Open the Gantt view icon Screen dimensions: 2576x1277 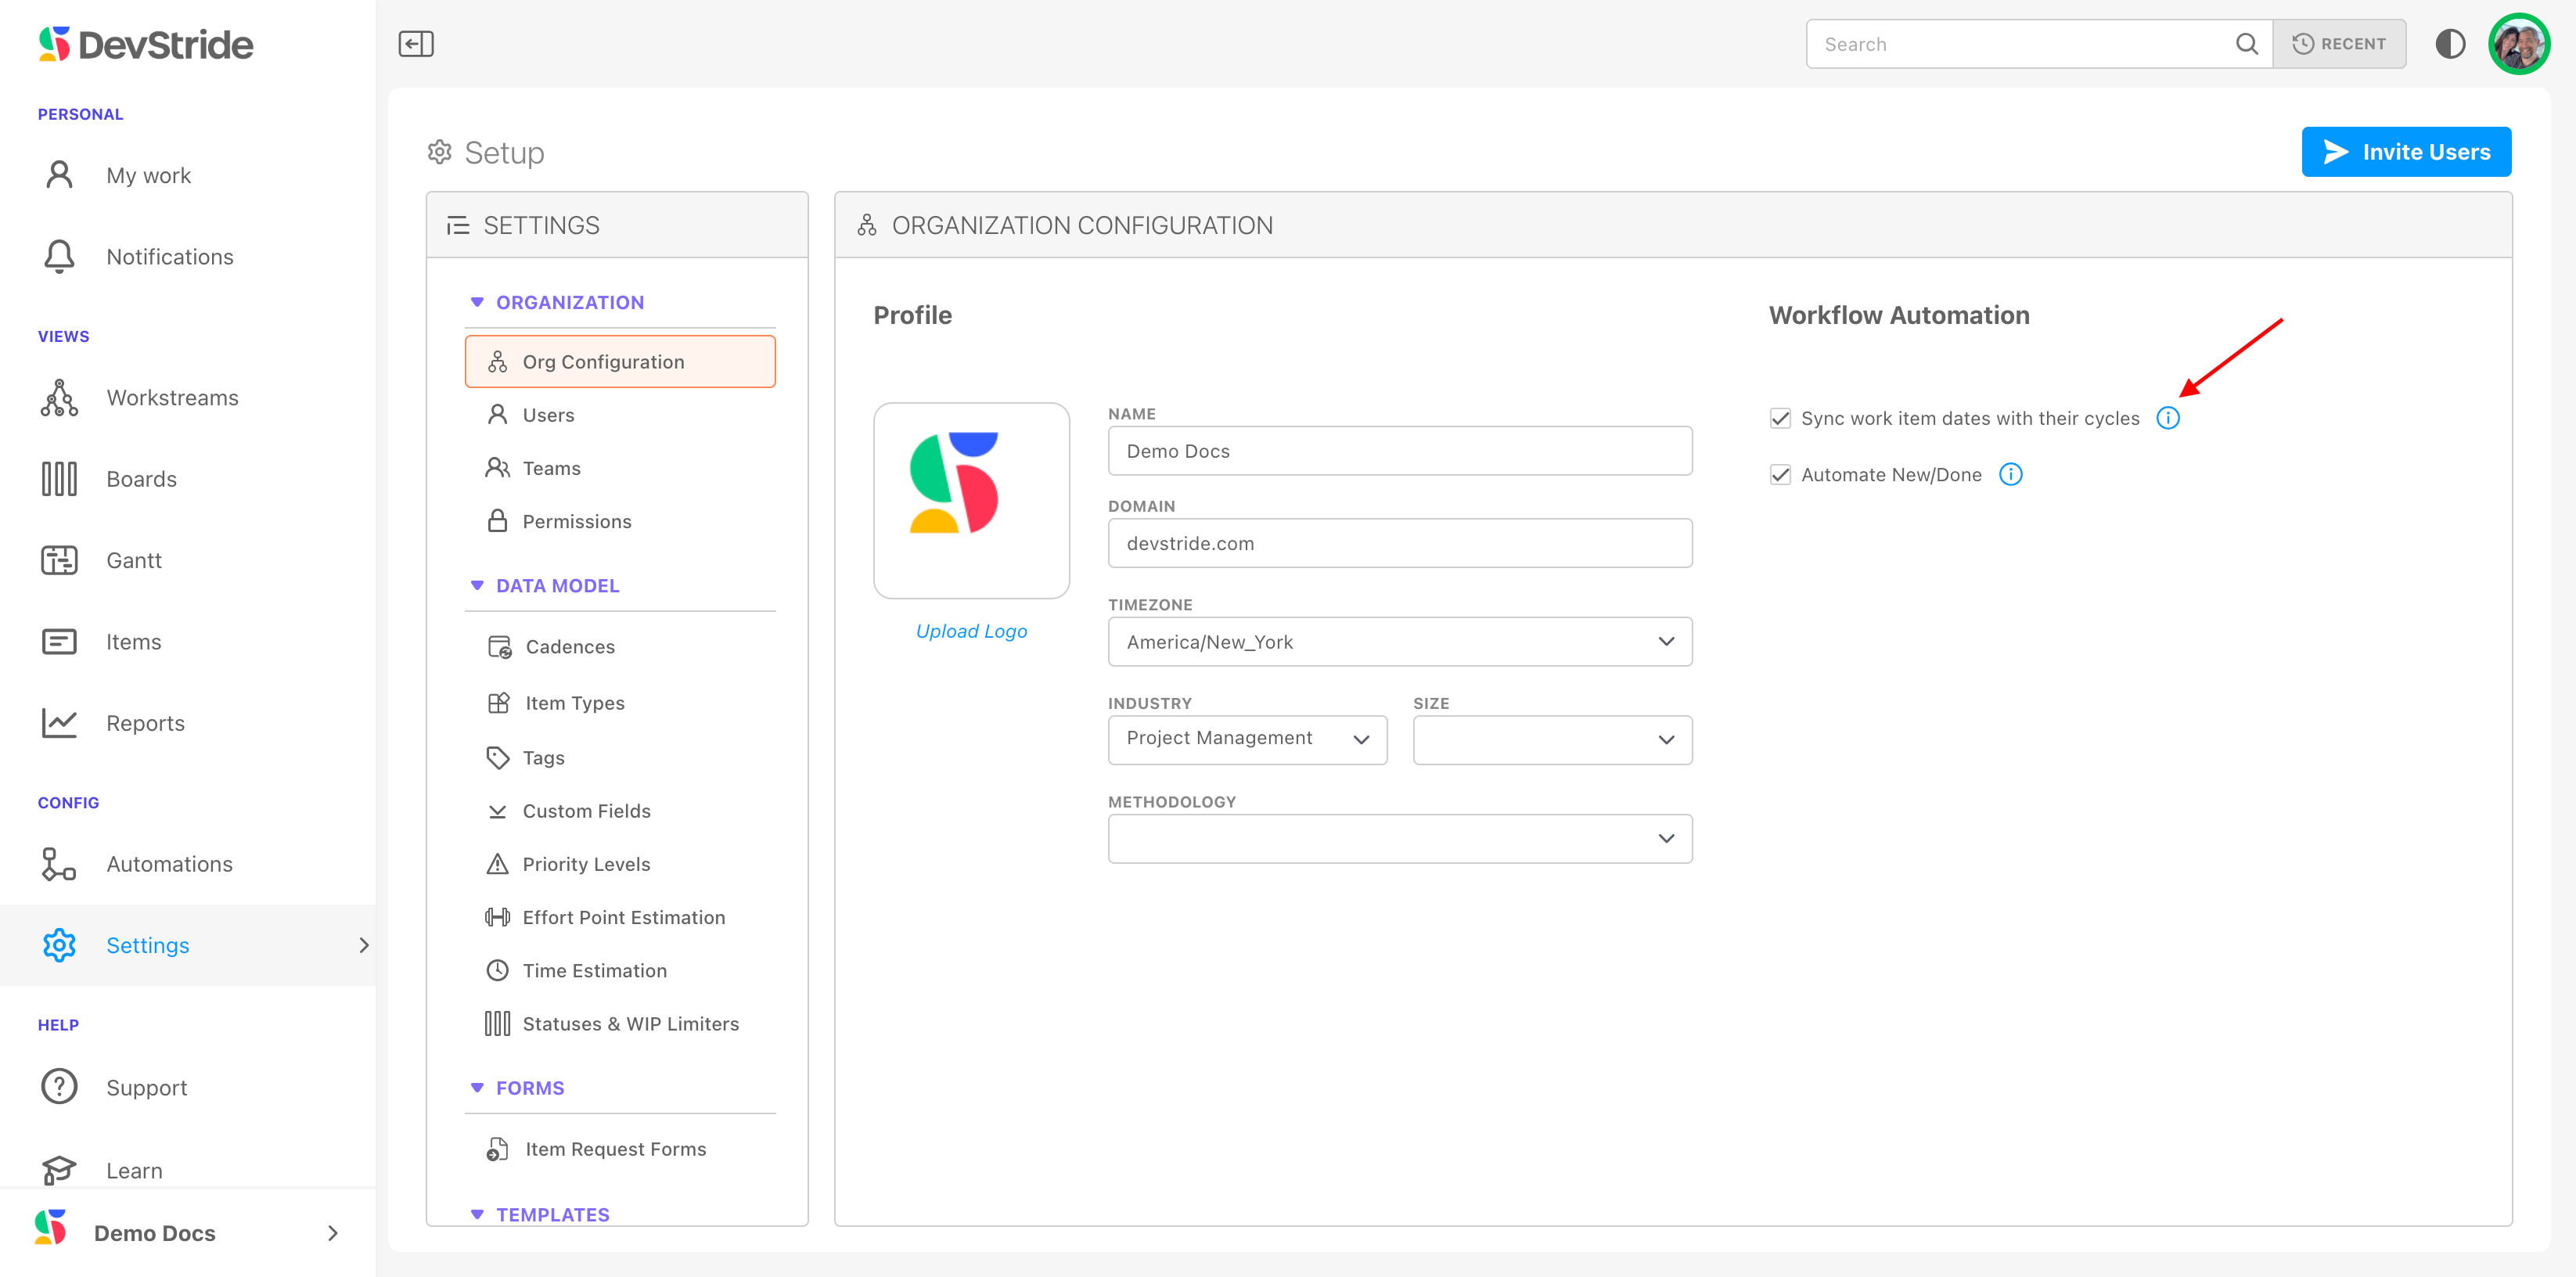59,560
